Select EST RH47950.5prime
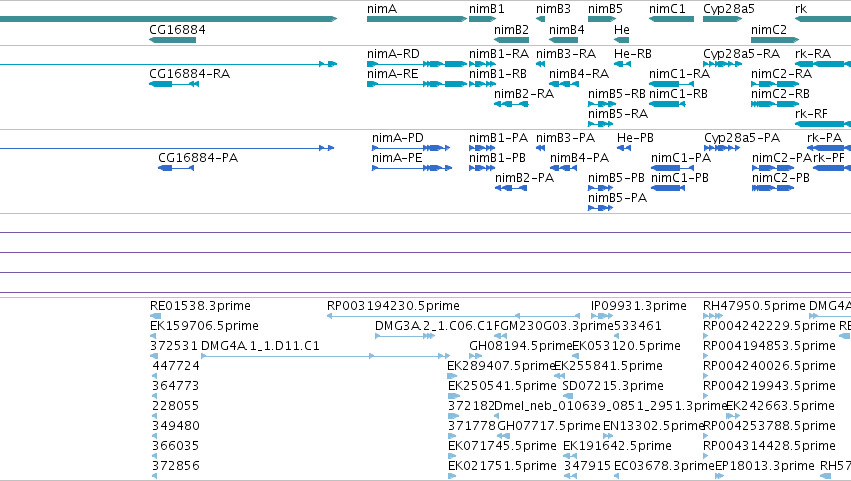Viewport: 851px width, 481px height. tap(713, 316)
